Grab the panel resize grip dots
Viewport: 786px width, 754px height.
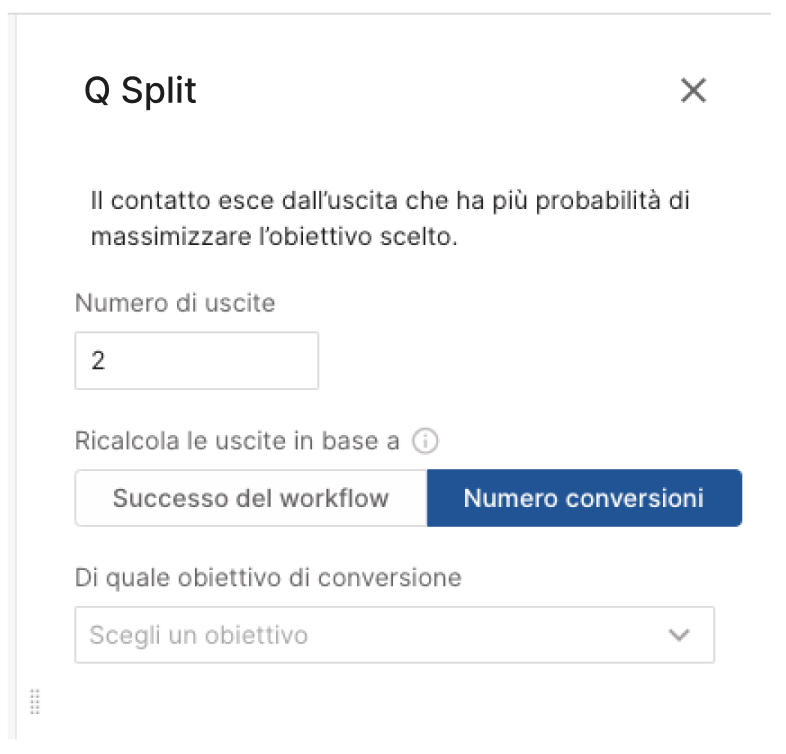(35, 701)
